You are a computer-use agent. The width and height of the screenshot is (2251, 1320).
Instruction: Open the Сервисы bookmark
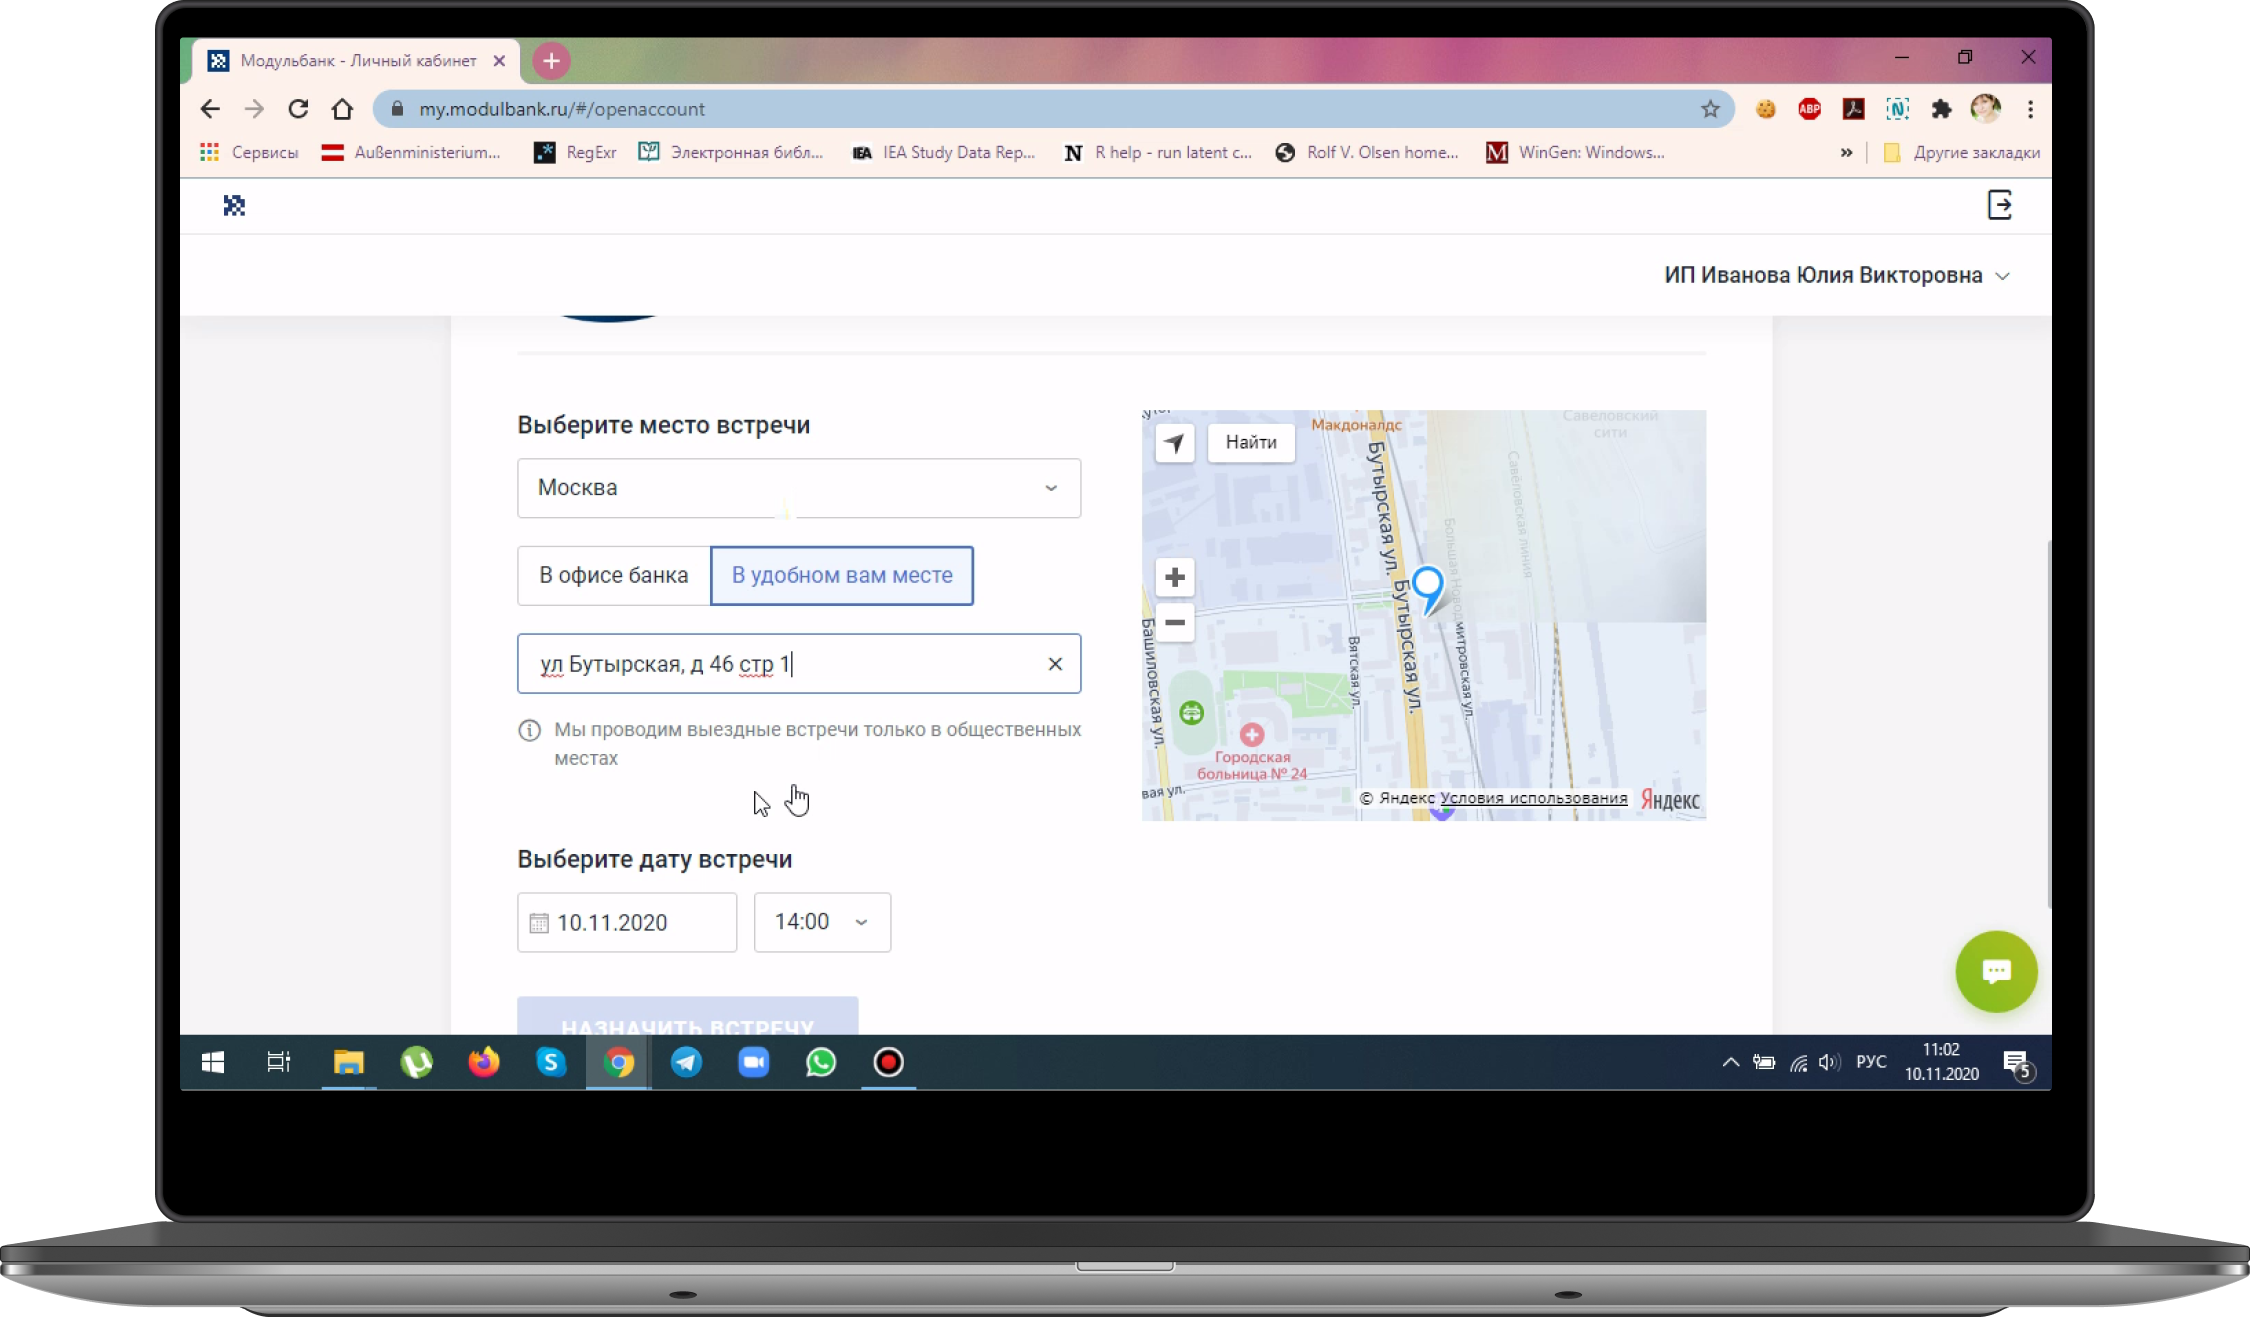[249, 152]
